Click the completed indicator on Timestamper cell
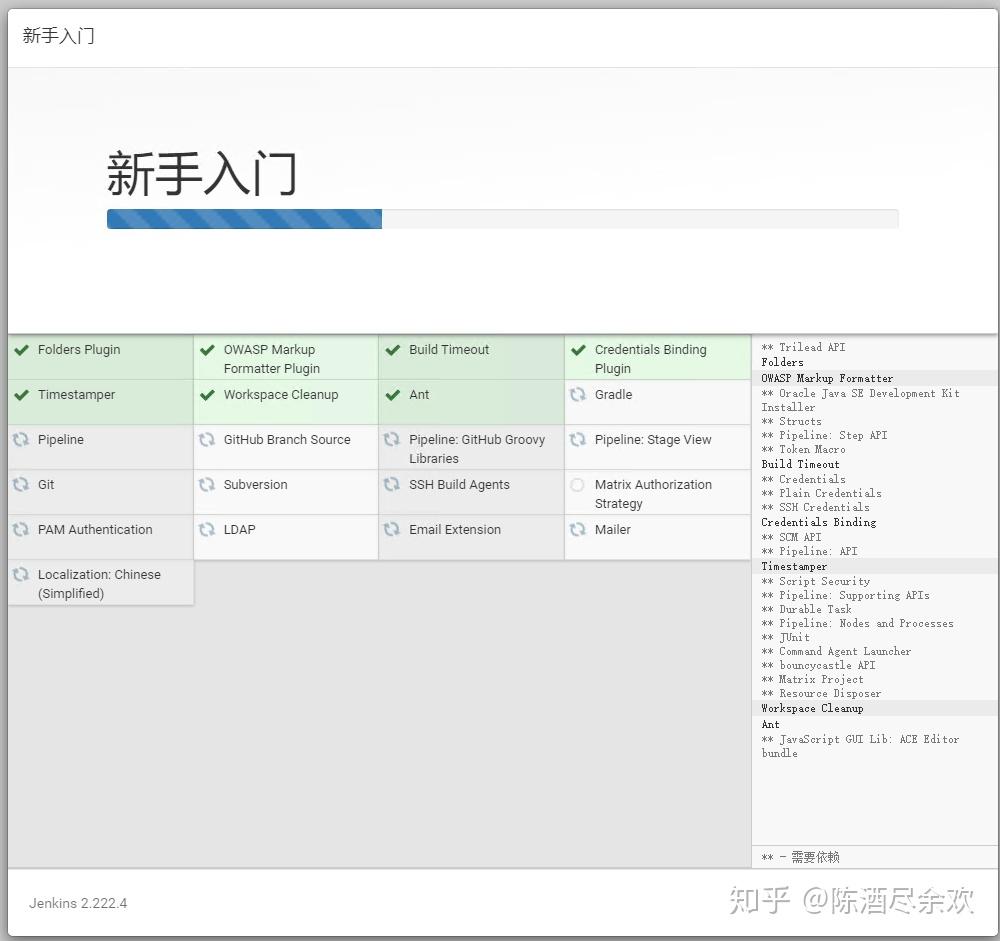Viewport: 1000px width, 941px height. pos(21,395)
